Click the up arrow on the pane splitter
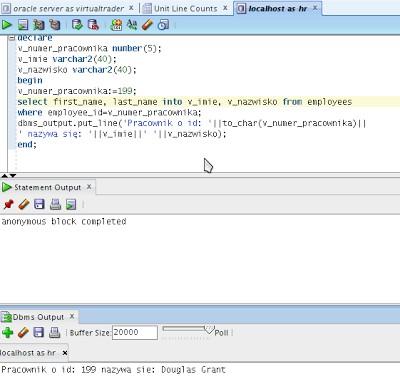Image resolution: width=400 pixels, height=389 pixels. click(4, 175)
